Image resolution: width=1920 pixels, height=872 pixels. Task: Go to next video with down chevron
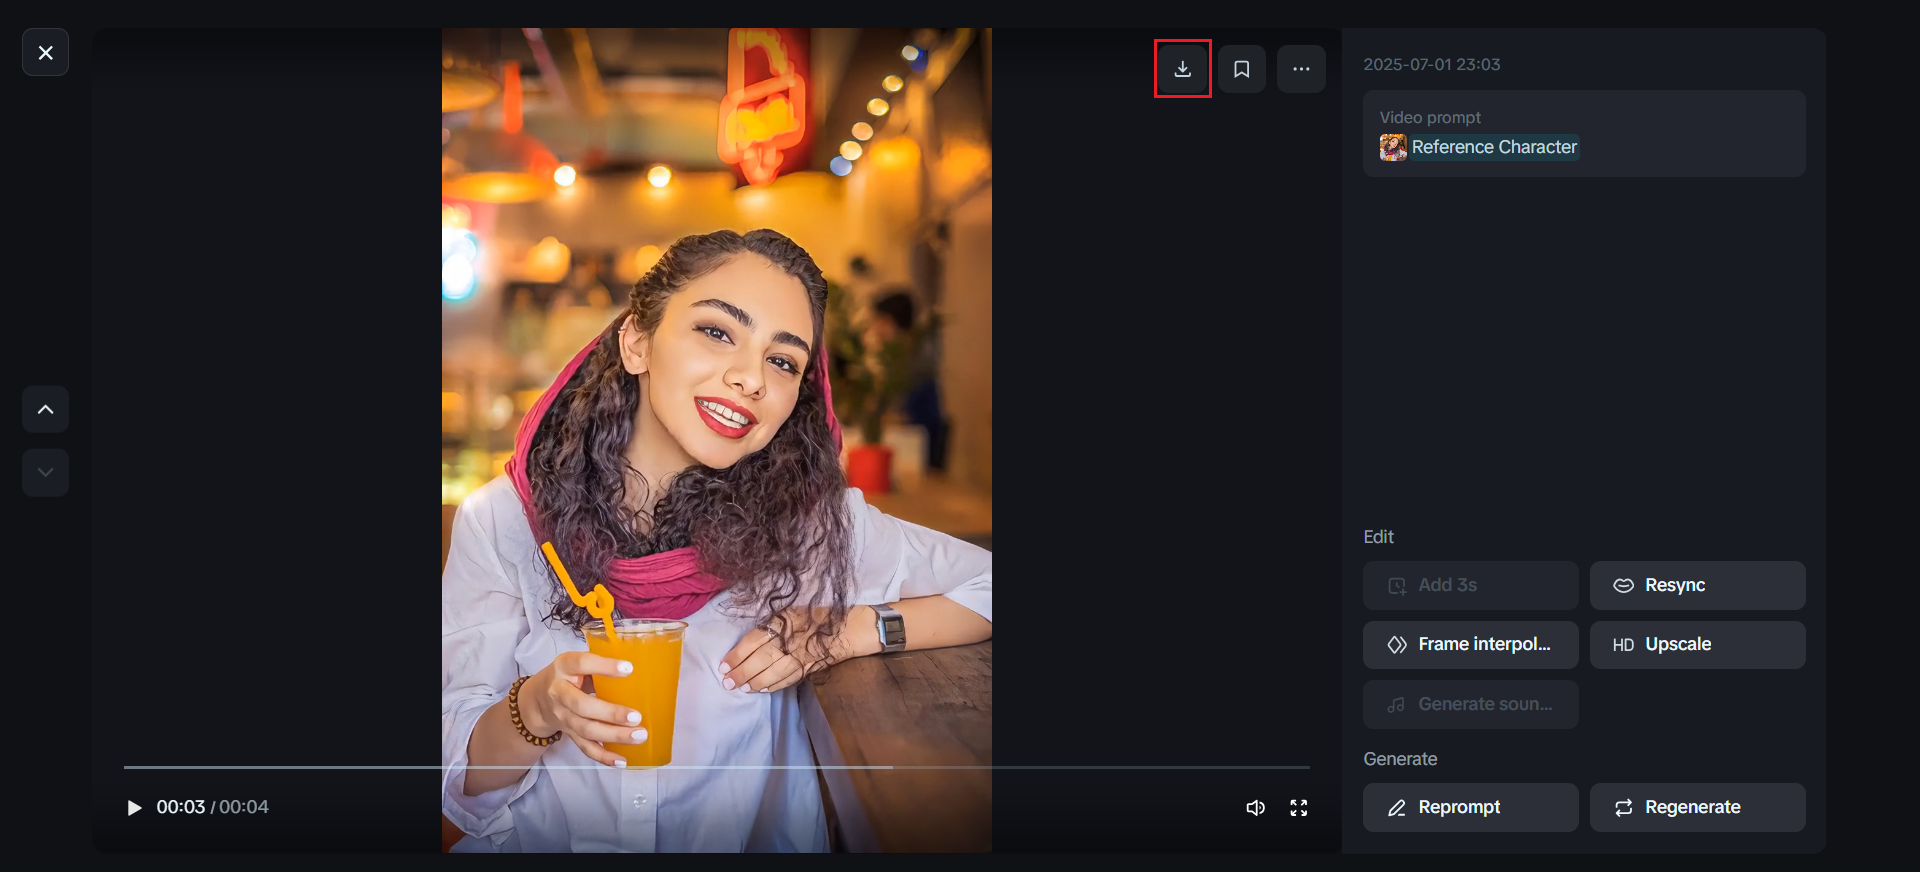click(45, 472)
